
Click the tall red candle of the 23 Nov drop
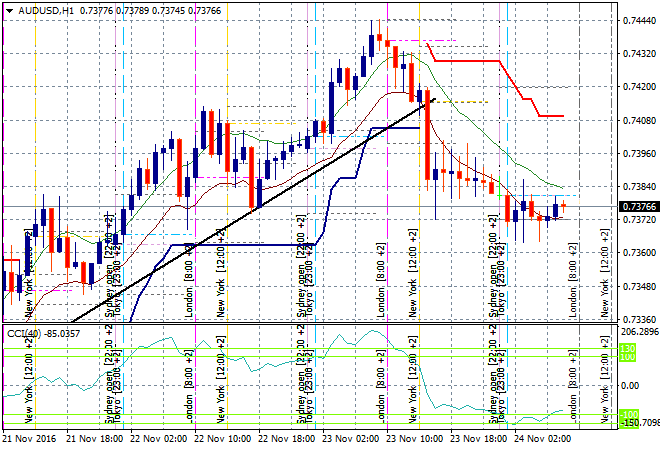(427, 138)
